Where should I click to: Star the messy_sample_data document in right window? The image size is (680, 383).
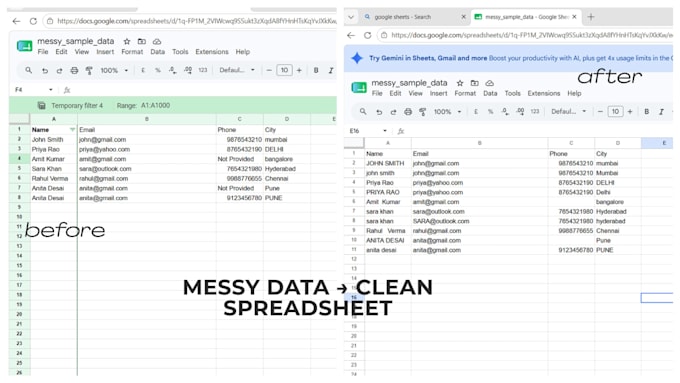(x=460, y=83)
